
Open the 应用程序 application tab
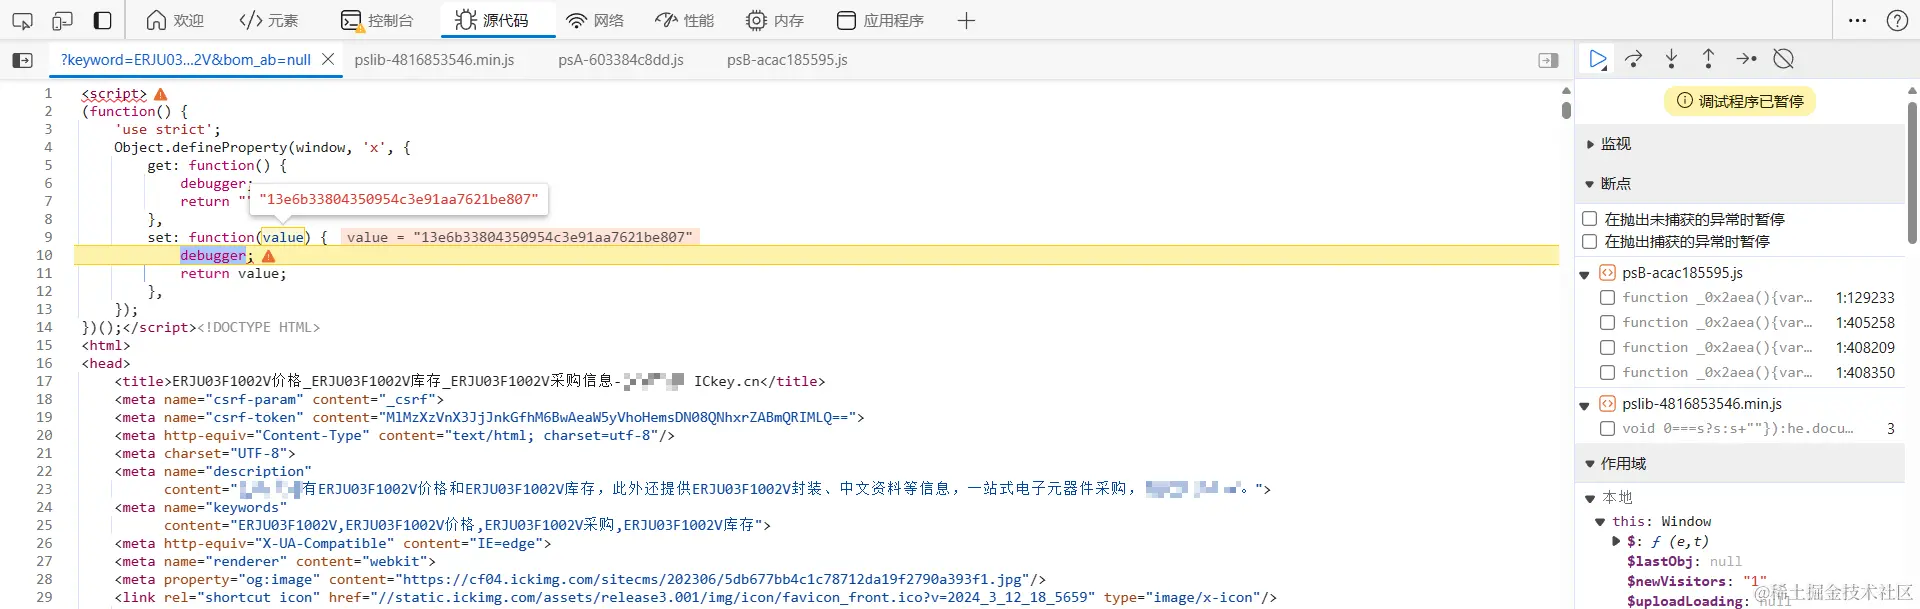click(x=881, y=20)
